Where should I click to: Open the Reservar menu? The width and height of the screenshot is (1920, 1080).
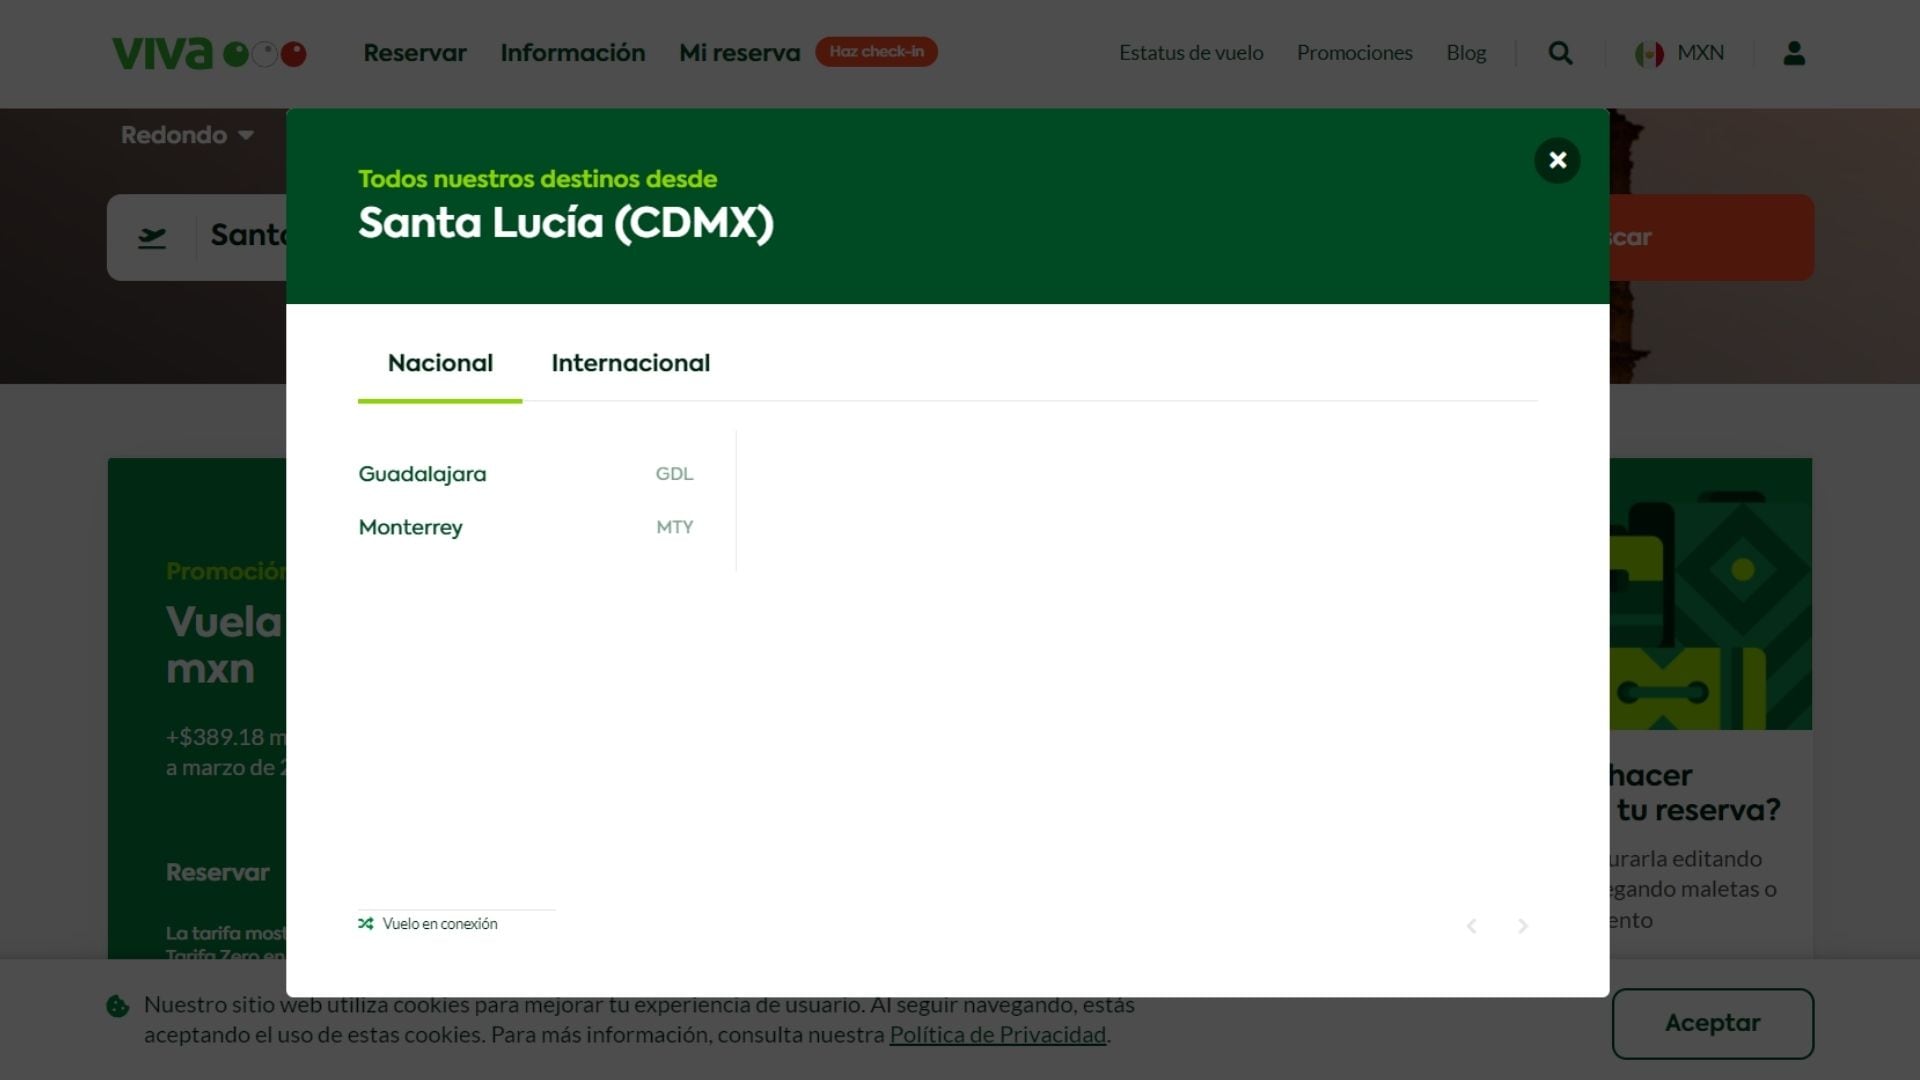(414, 53)
